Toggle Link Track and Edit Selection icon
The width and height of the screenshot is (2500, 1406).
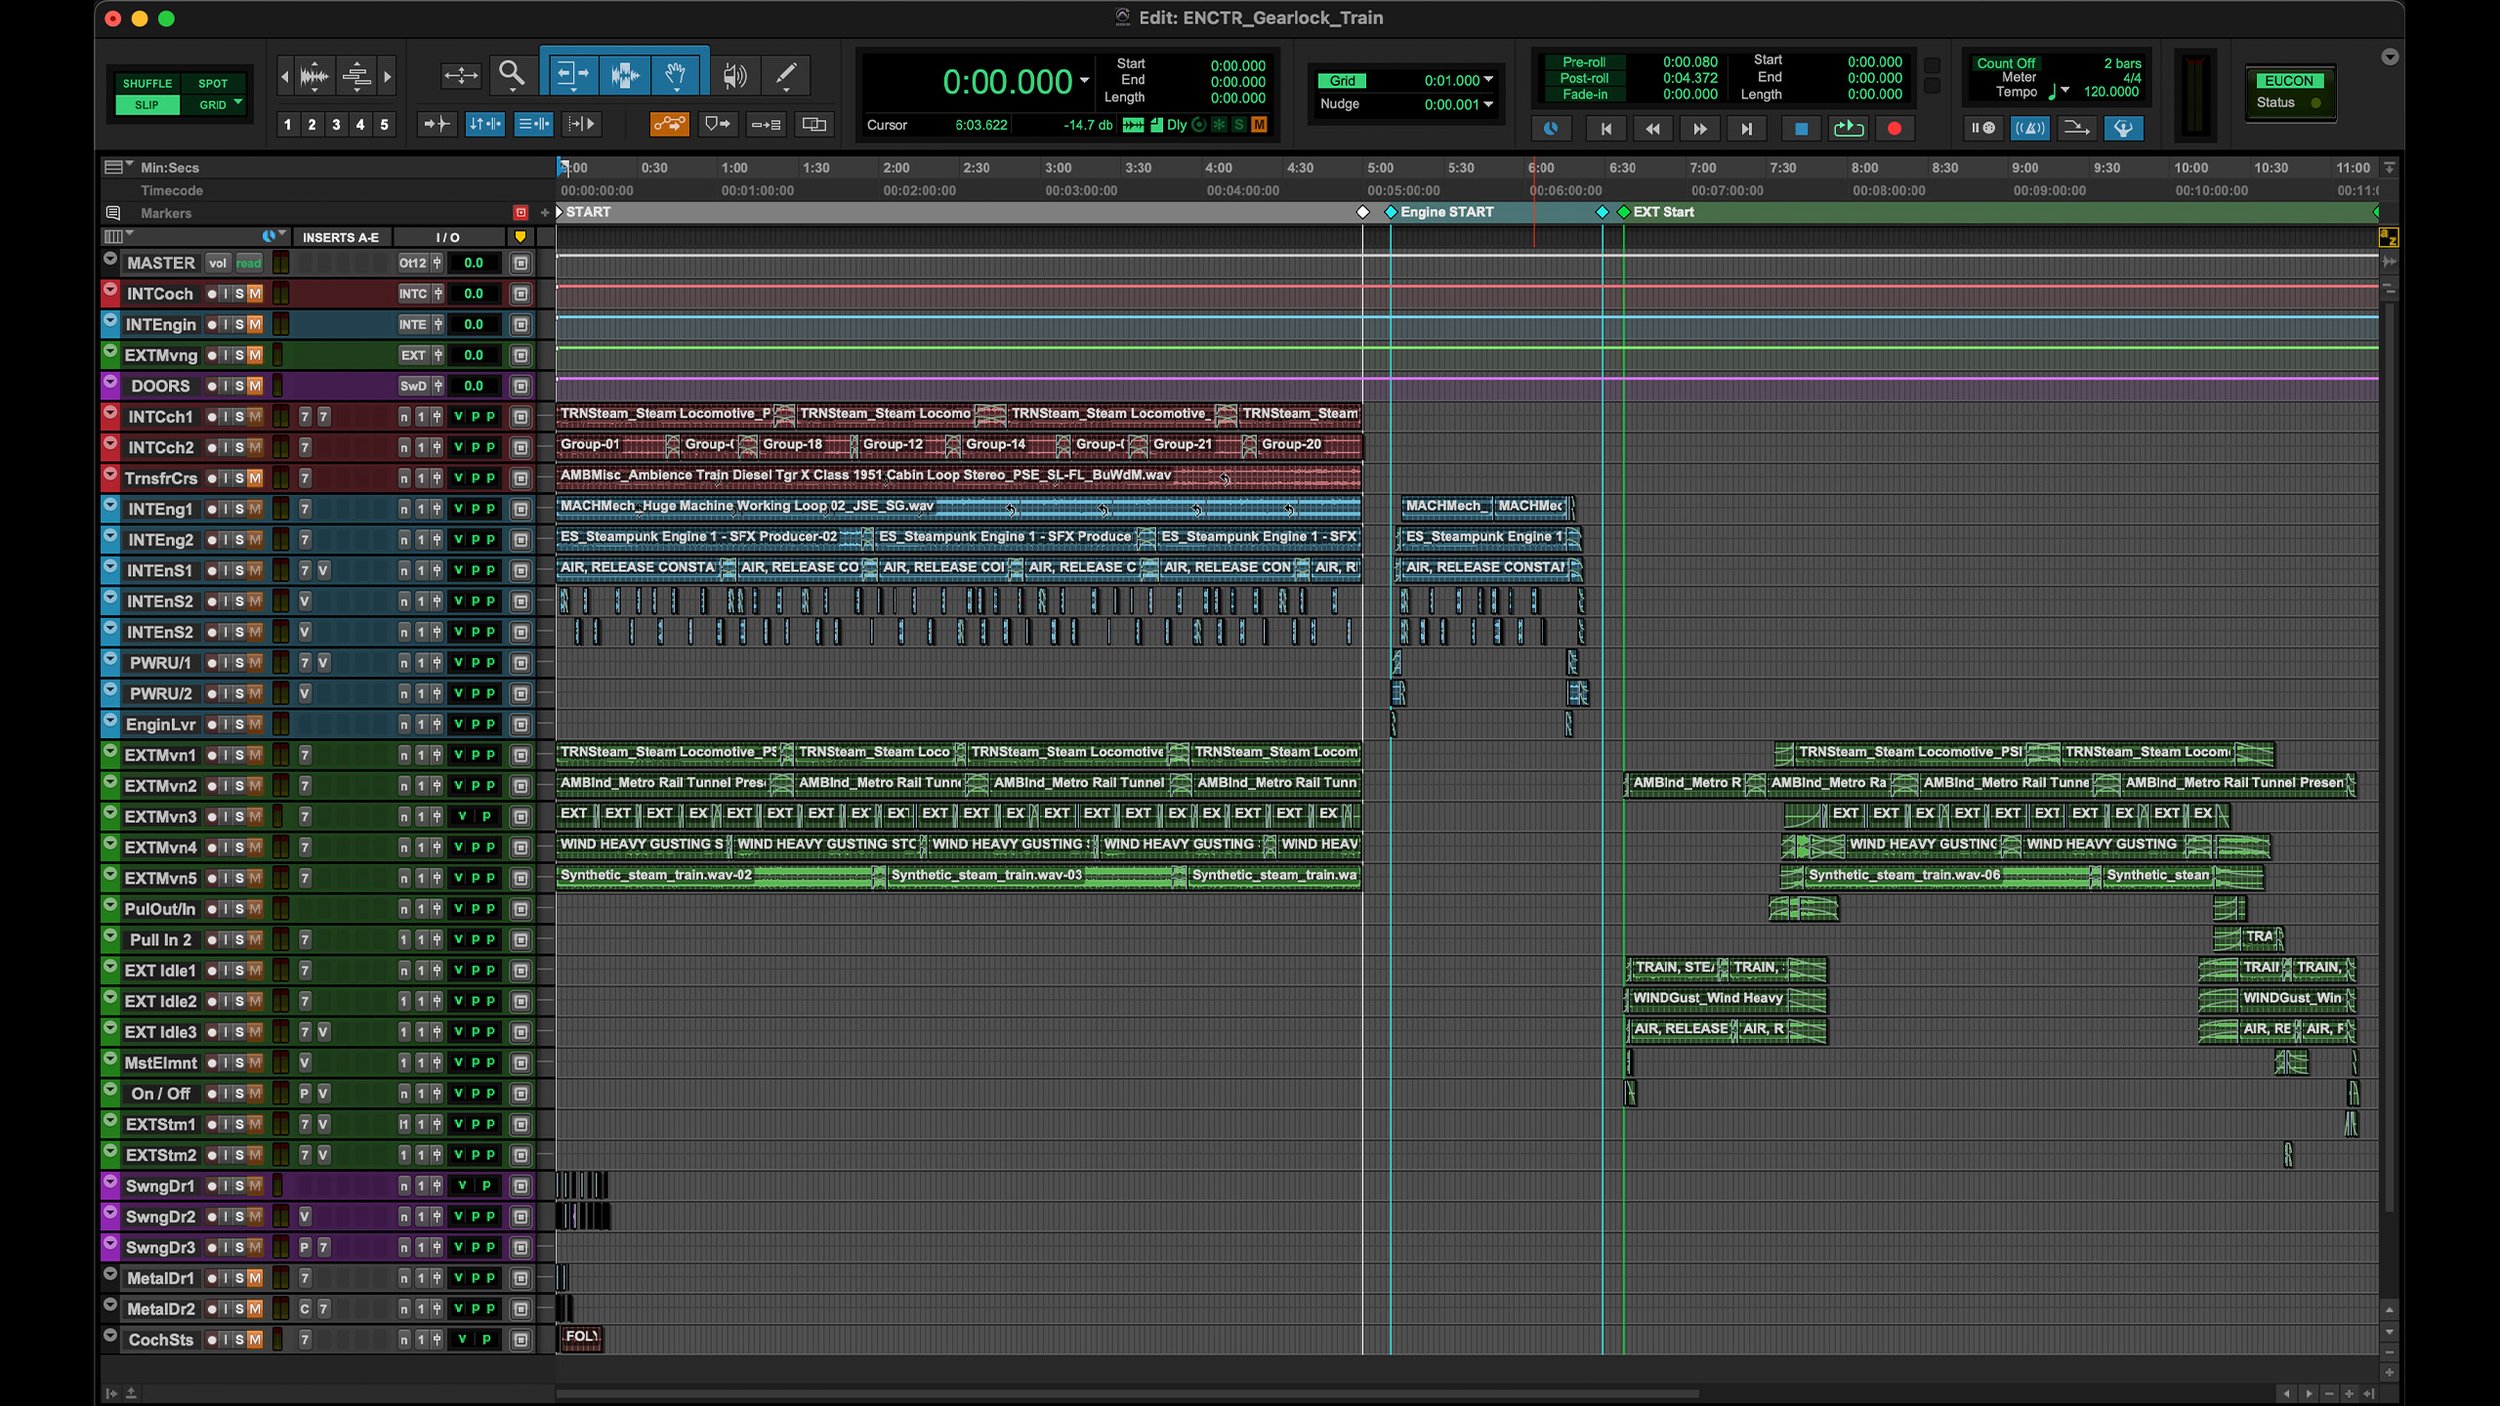[x=533, y=125]
